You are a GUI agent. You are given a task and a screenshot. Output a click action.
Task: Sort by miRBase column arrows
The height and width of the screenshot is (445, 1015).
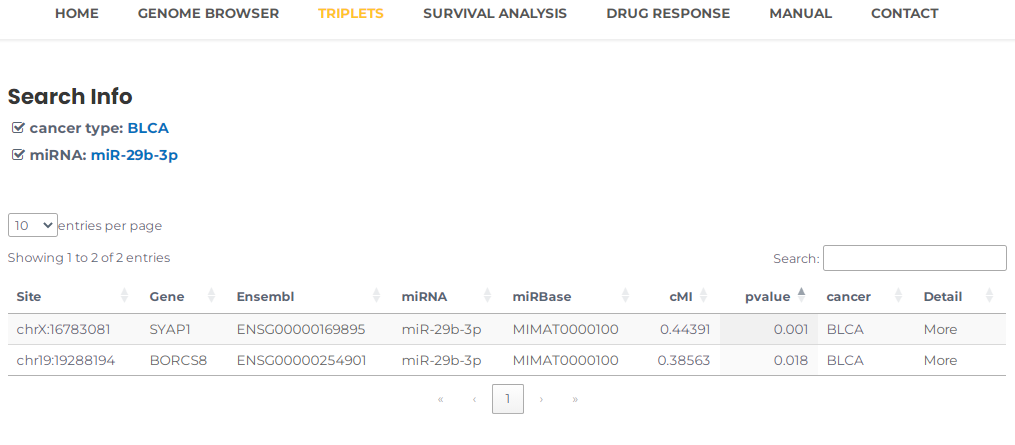click(x=625, y=296)
